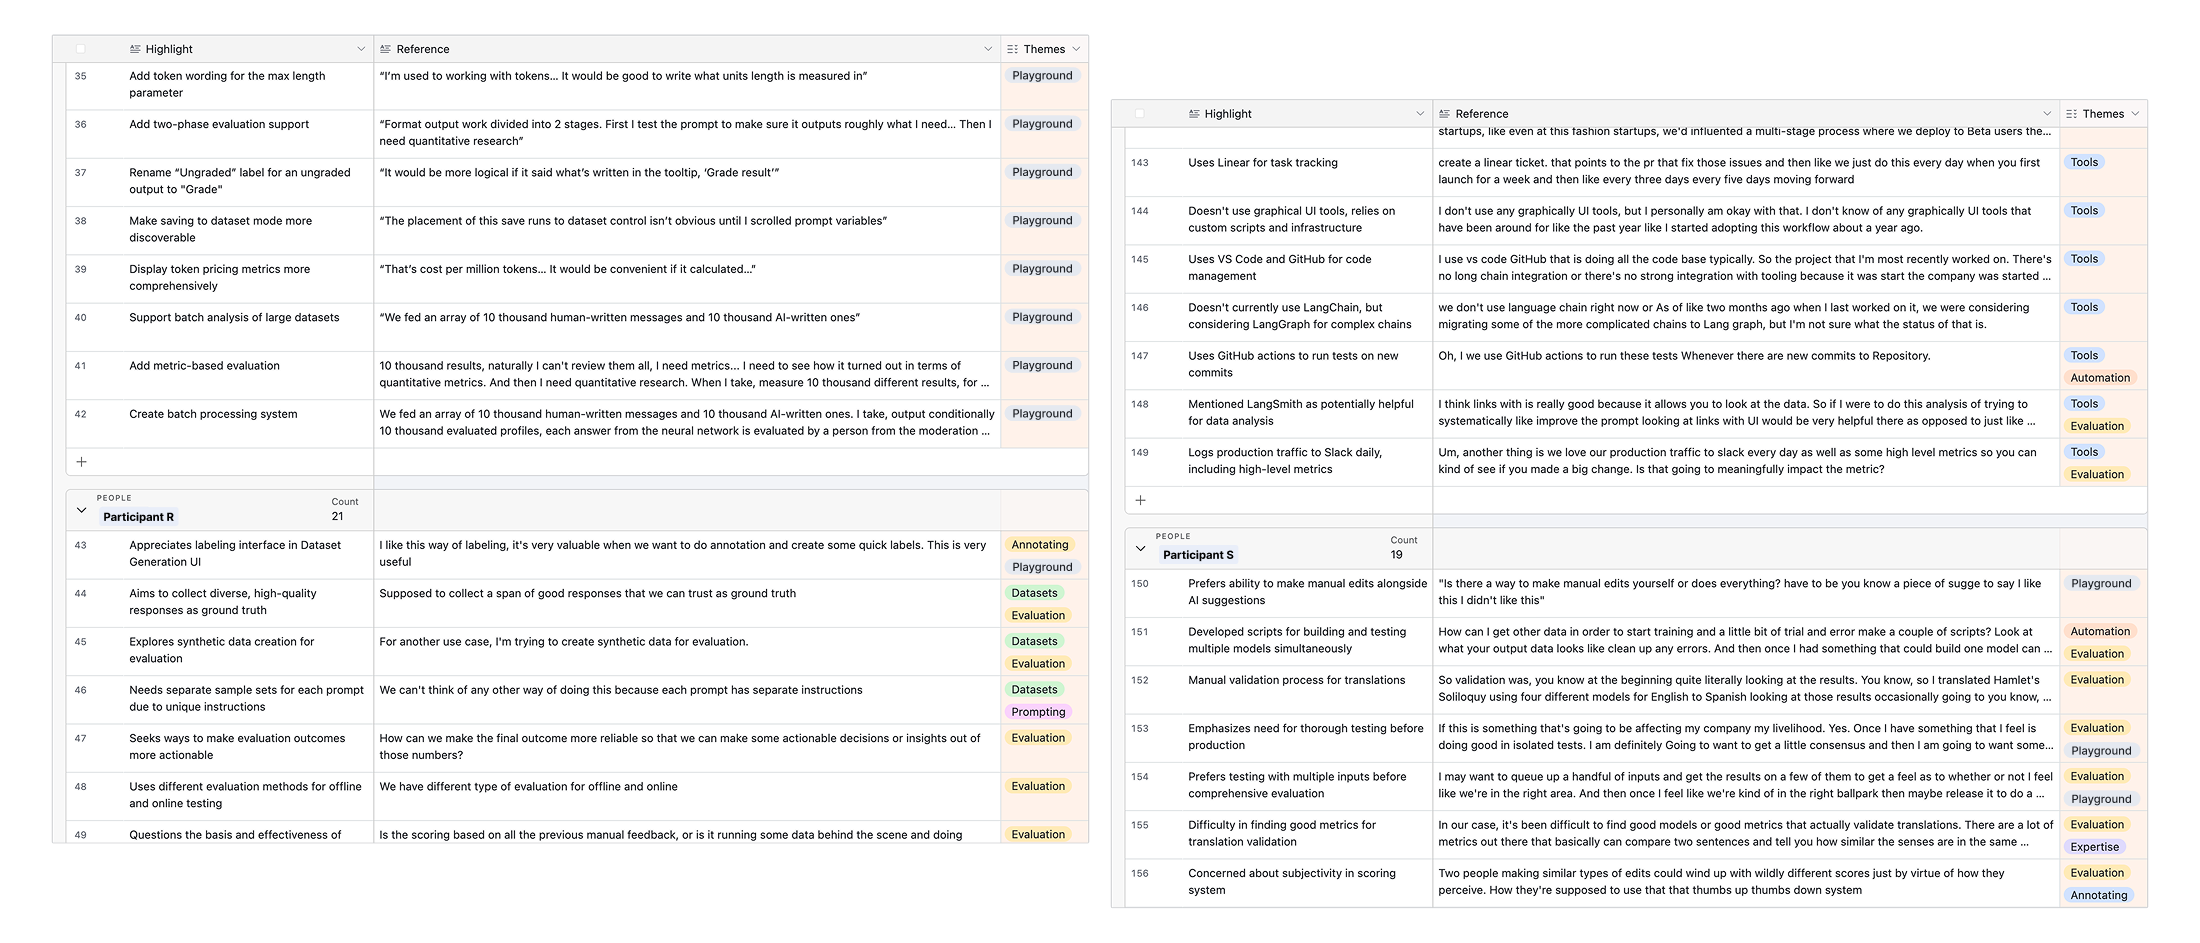The image size is (2200, 943).
Task: Click the Playground tag in row 35
Action: pyautogui.click(x=1042, y=76)
